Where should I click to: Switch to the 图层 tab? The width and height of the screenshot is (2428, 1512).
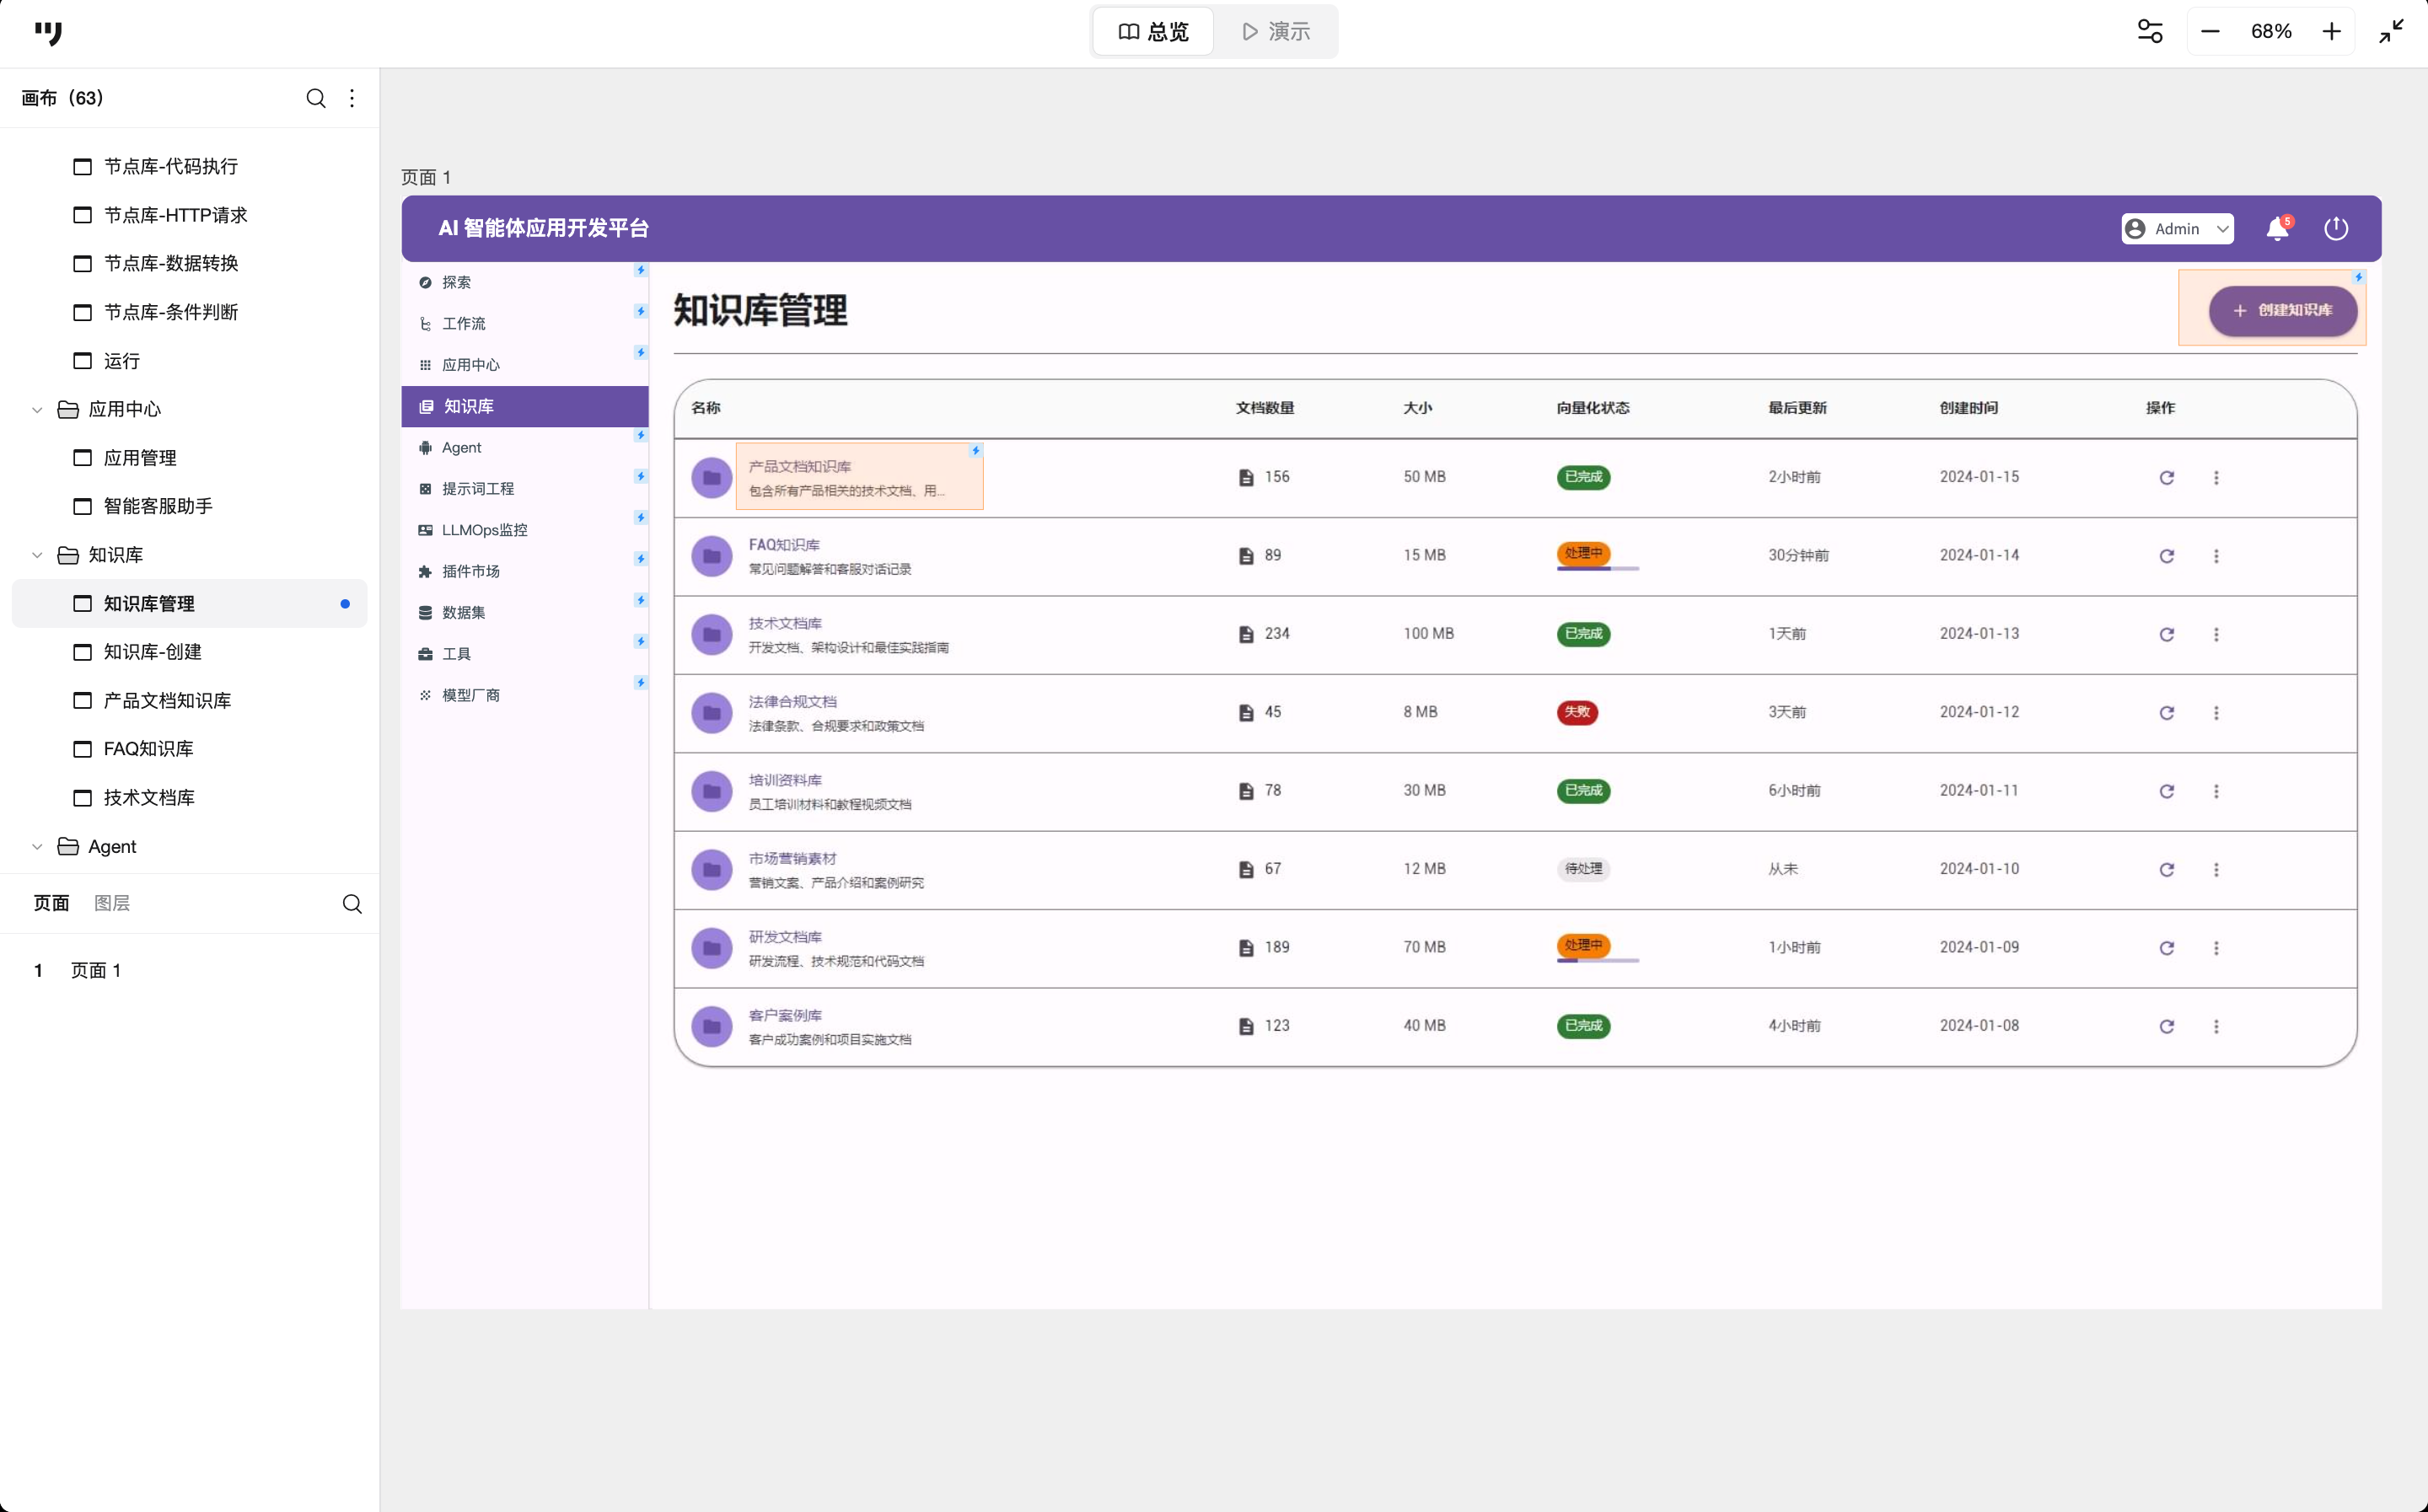click(112, 903)
